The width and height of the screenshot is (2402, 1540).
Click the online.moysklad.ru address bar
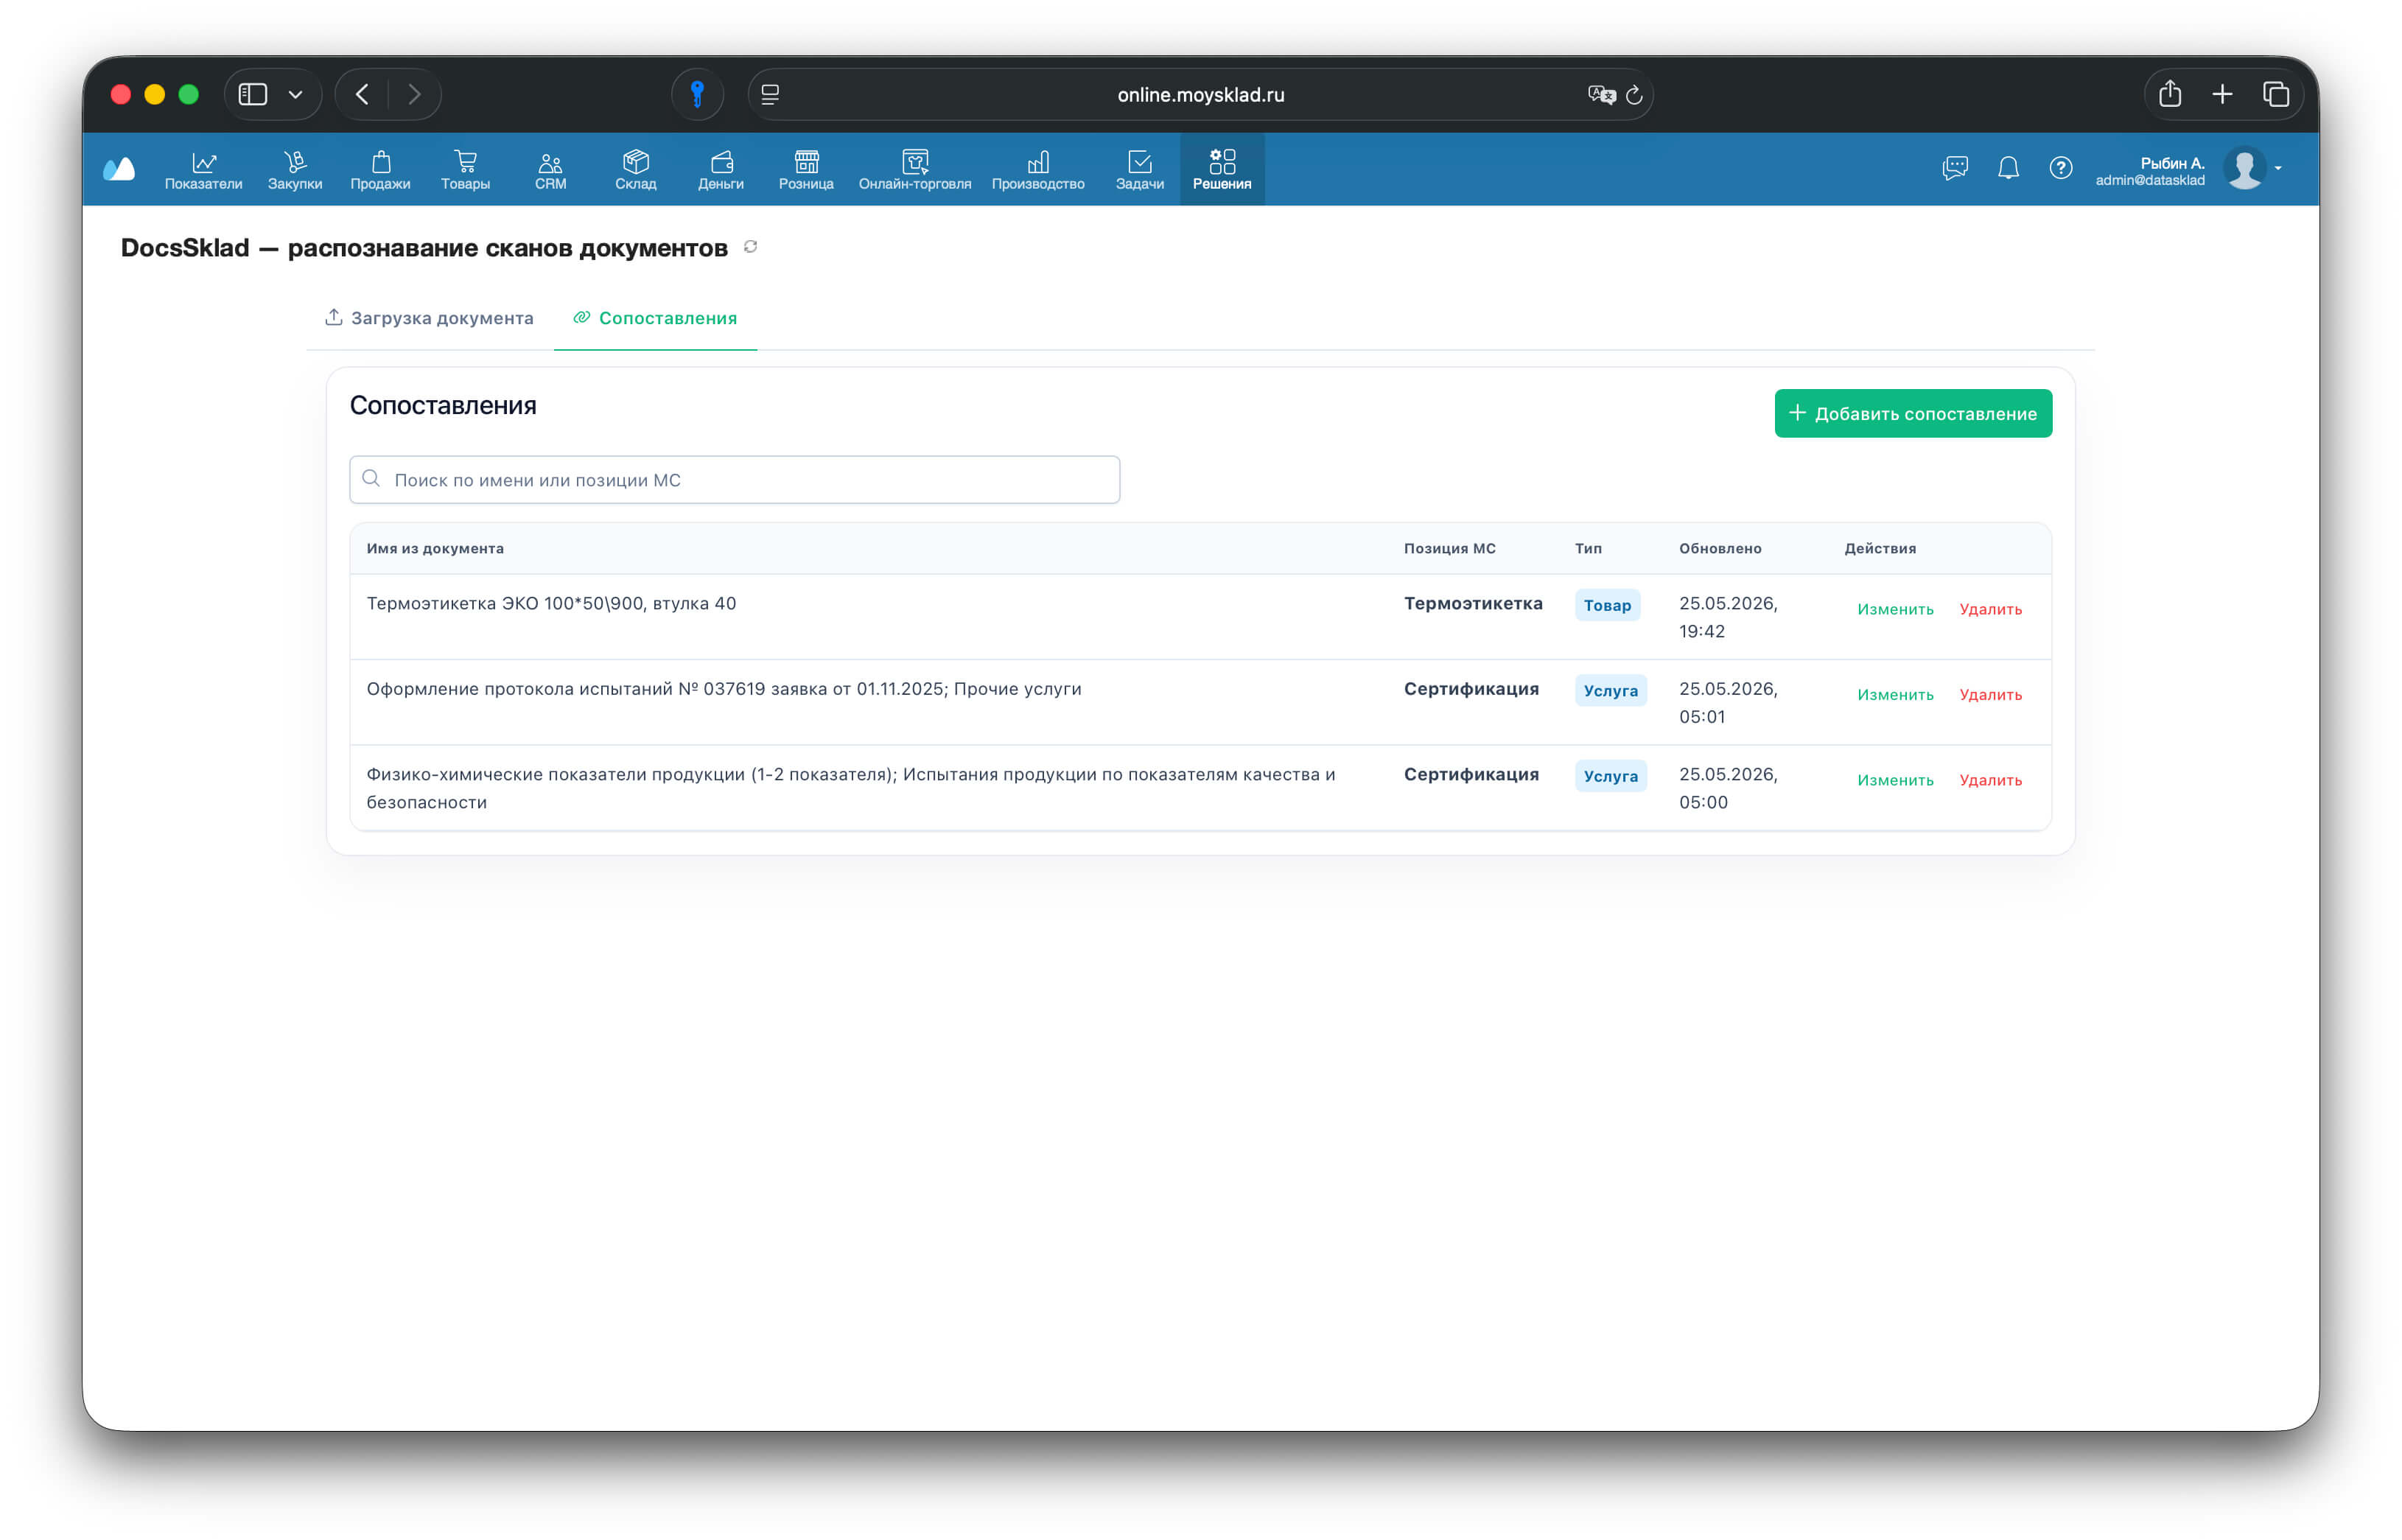click(1200, 94)
